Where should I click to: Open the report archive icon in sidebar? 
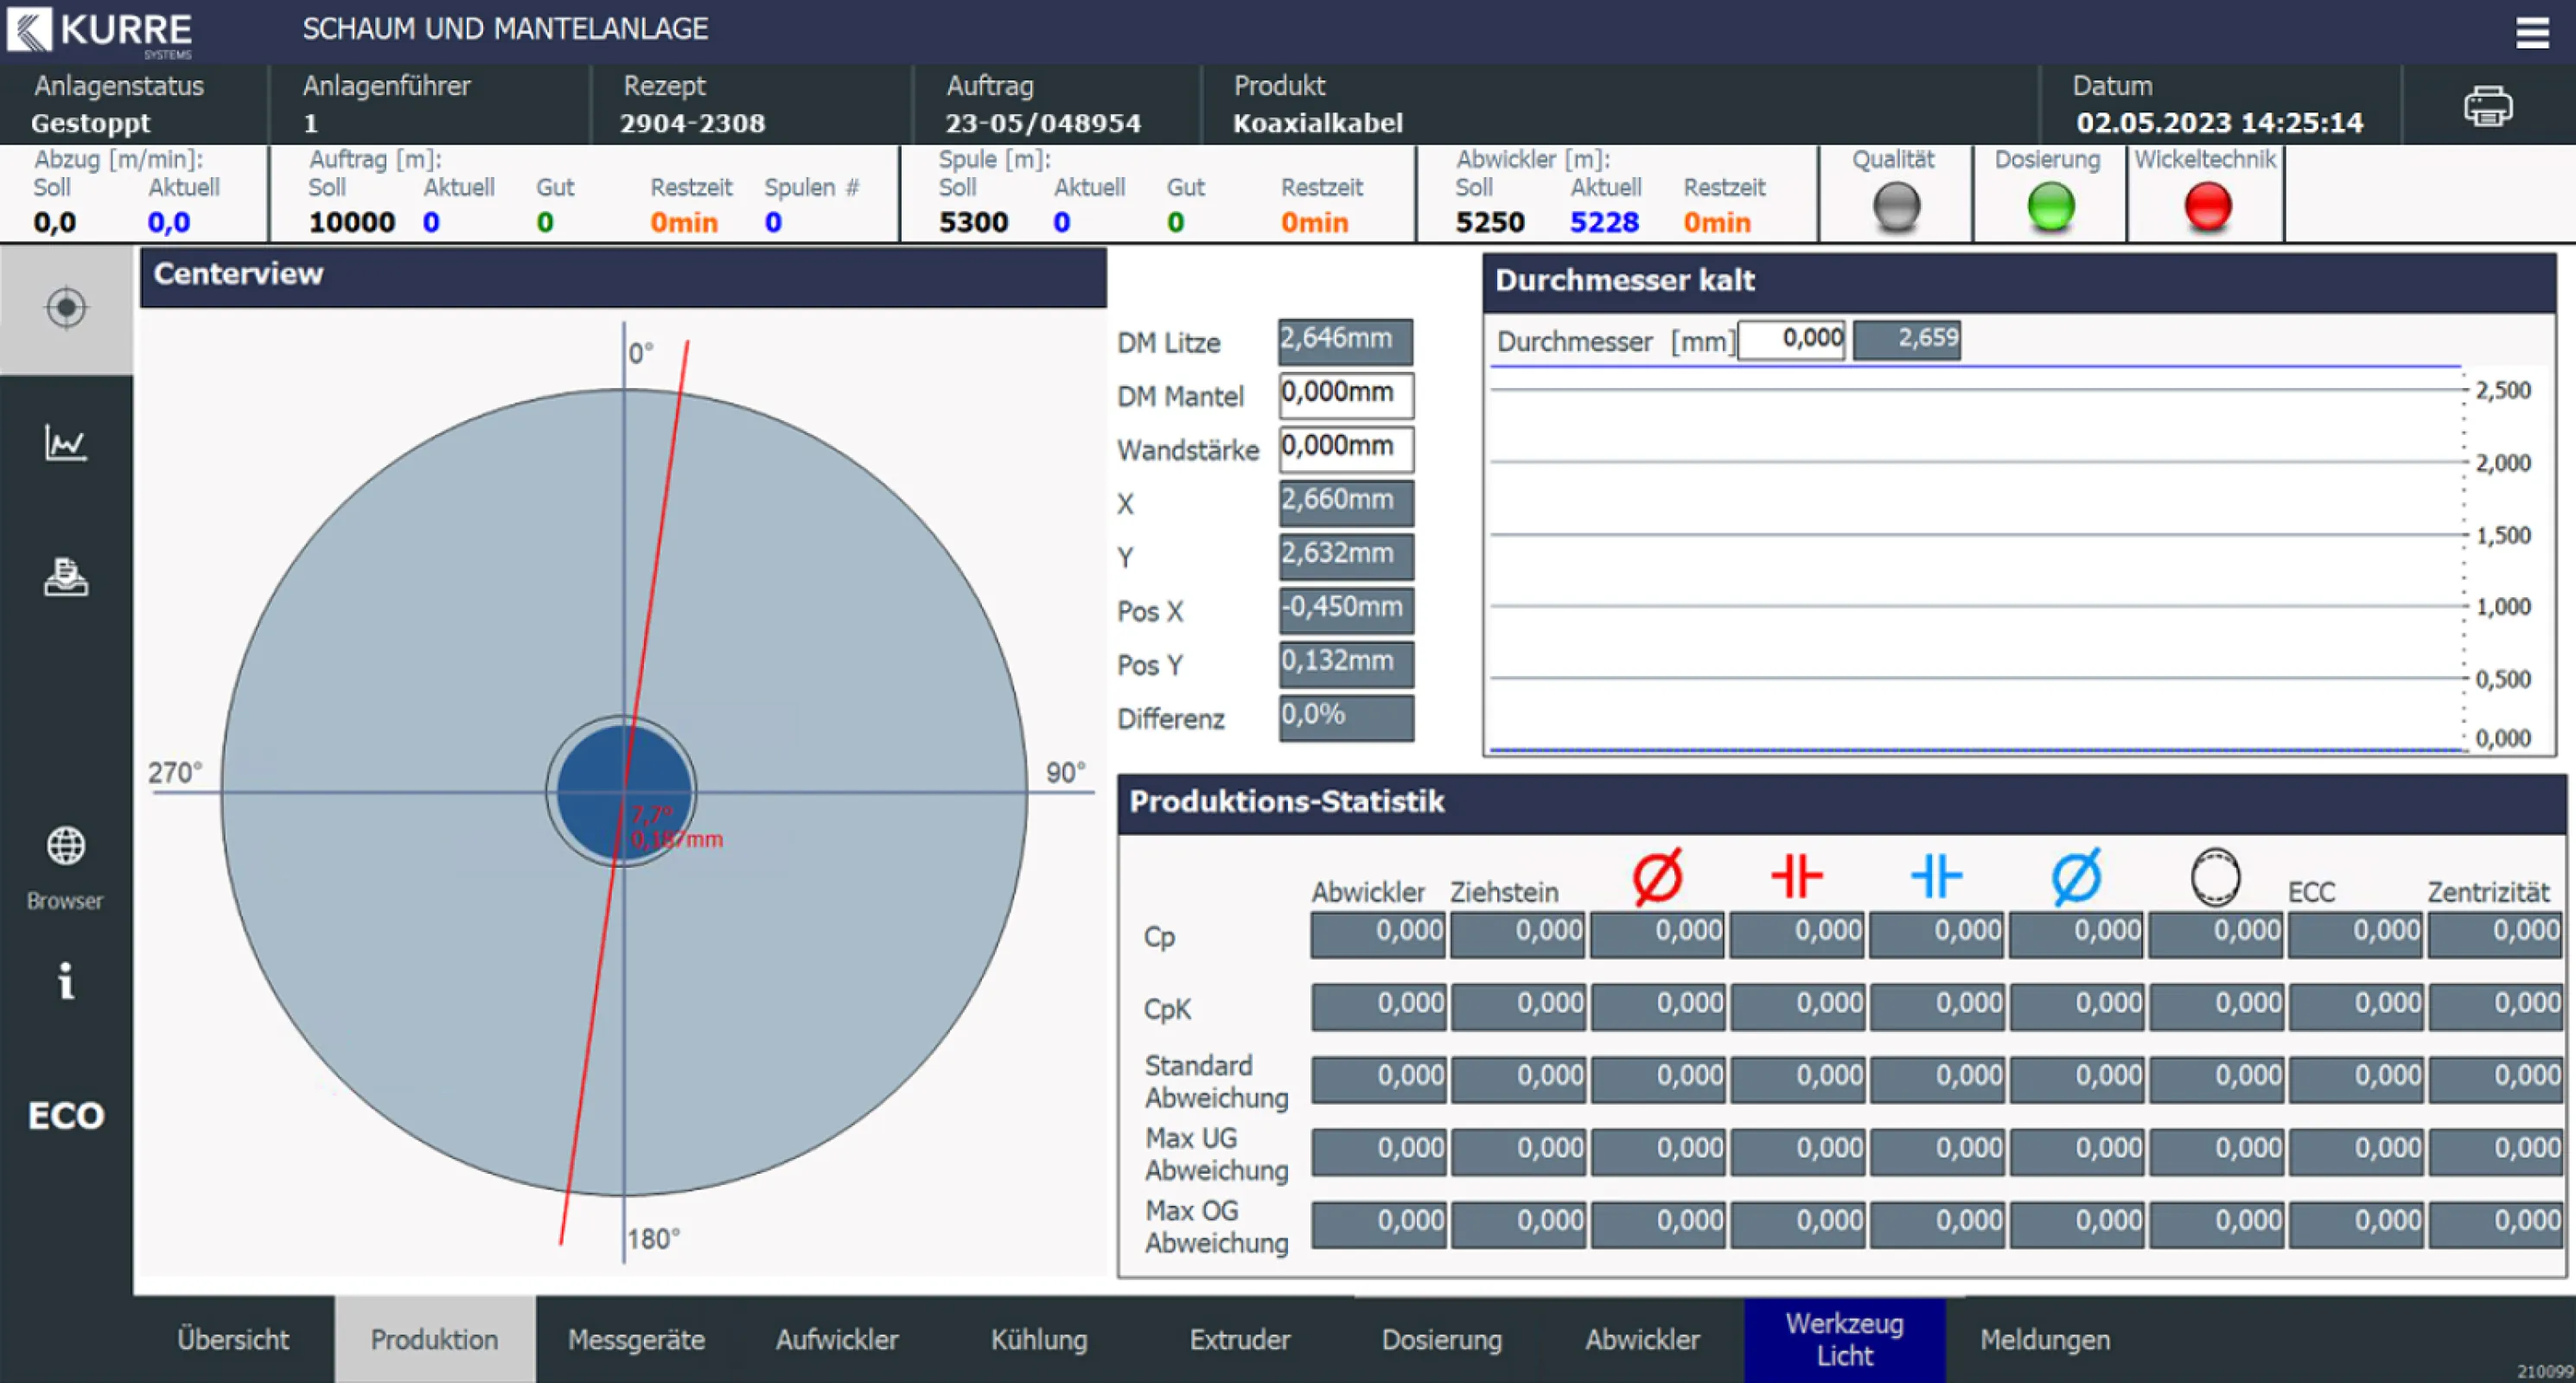(x=65, y=578)
